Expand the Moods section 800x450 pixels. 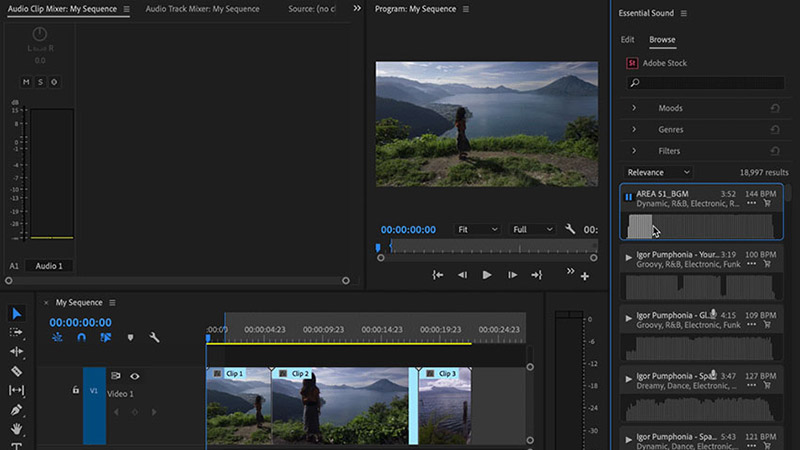click(x=634, y=108)
